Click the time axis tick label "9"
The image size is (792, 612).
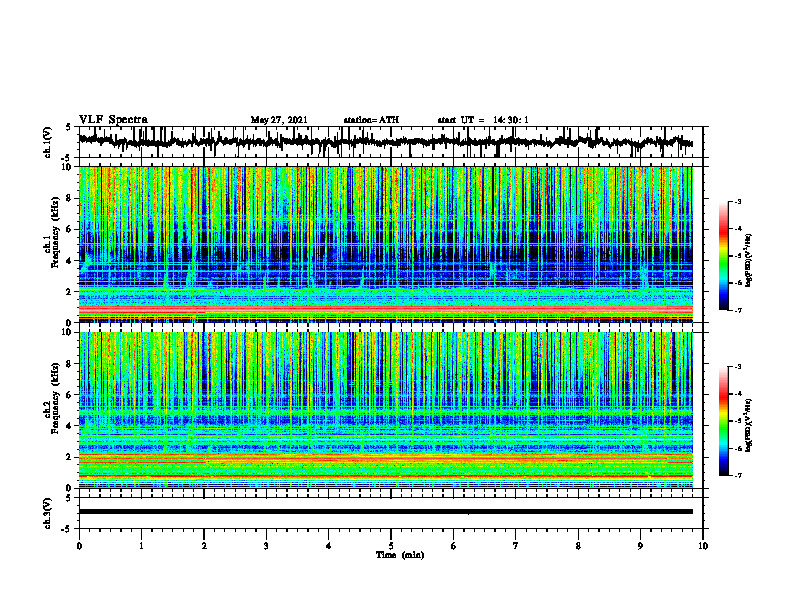[640, 546]
